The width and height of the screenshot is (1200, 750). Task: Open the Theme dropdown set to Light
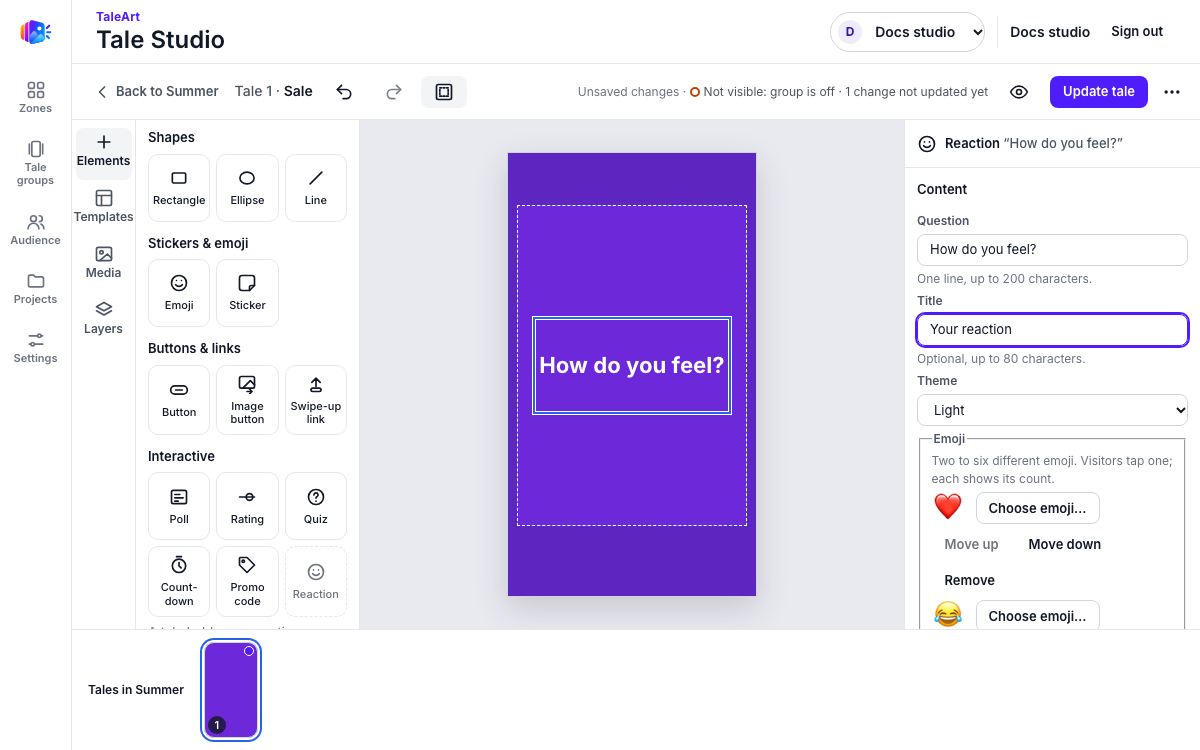point(1052,410)
